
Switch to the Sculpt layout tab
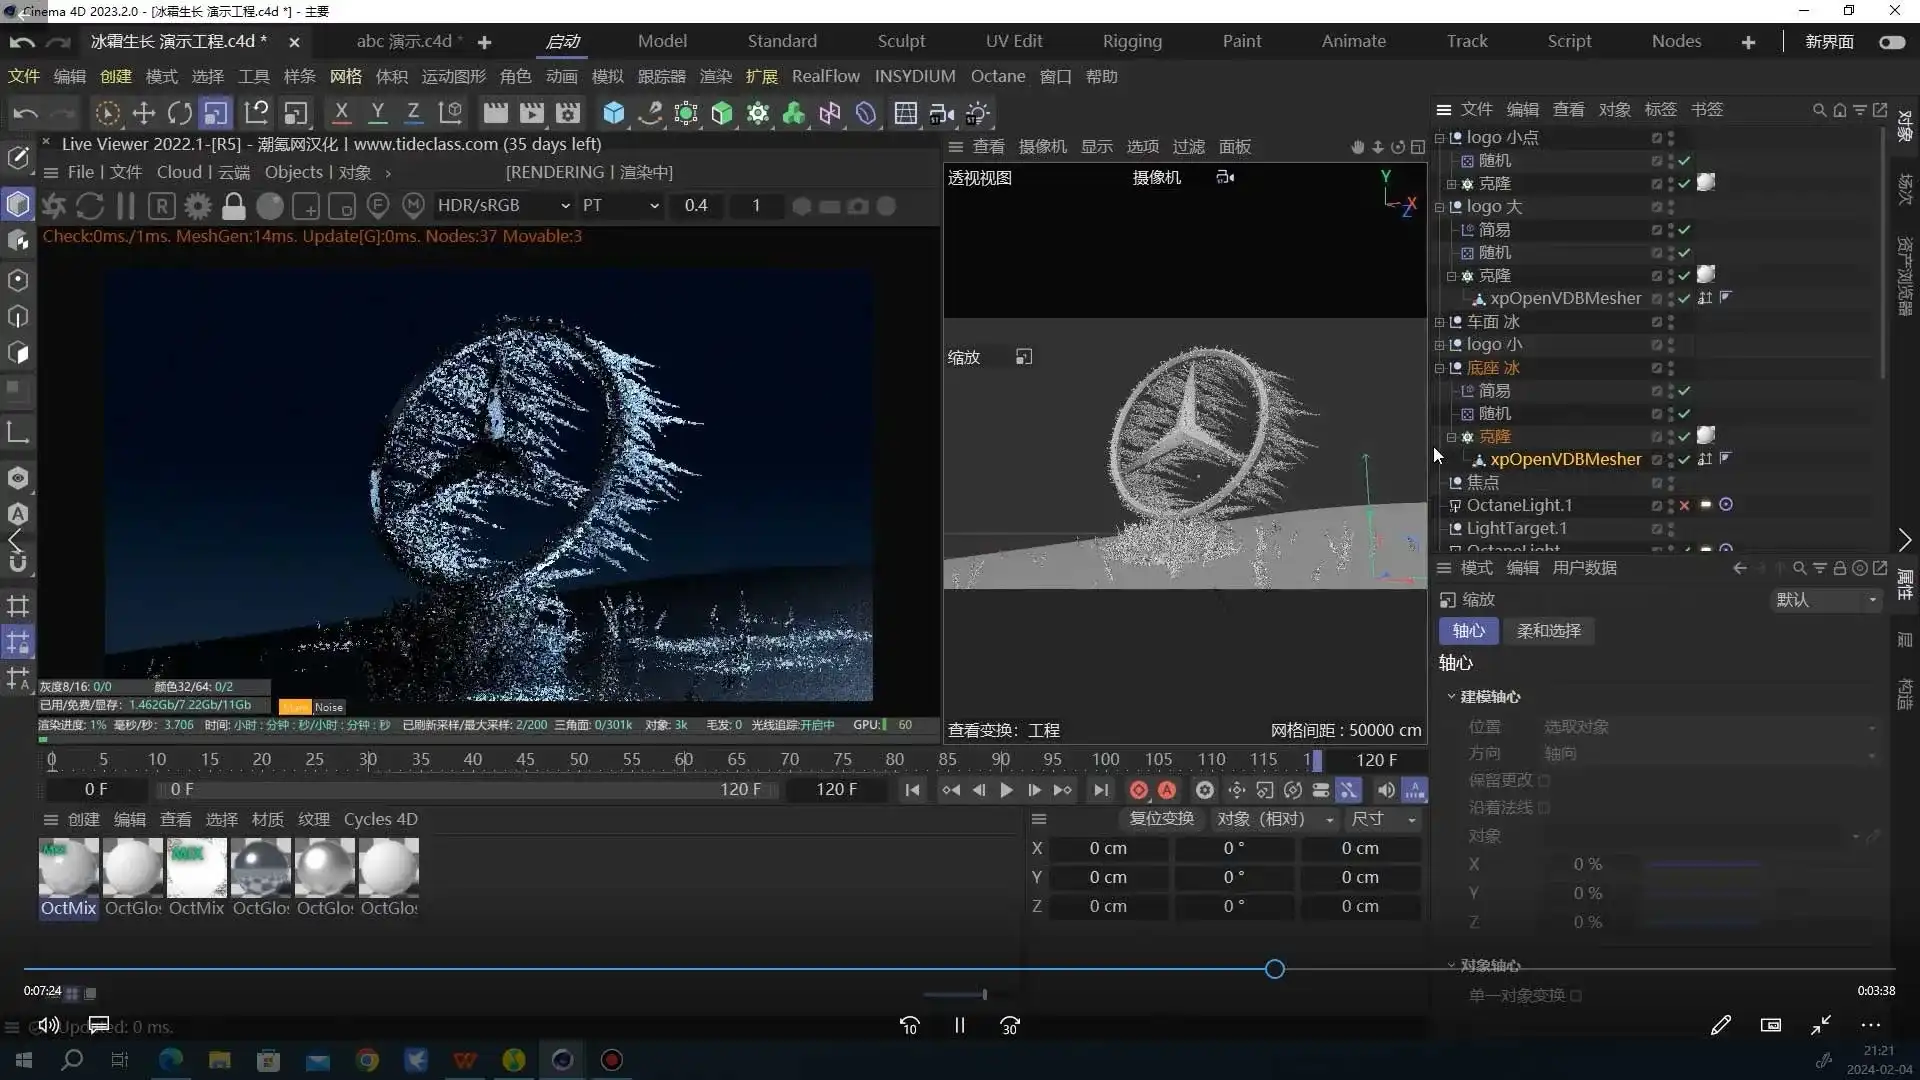coord(901,41)
